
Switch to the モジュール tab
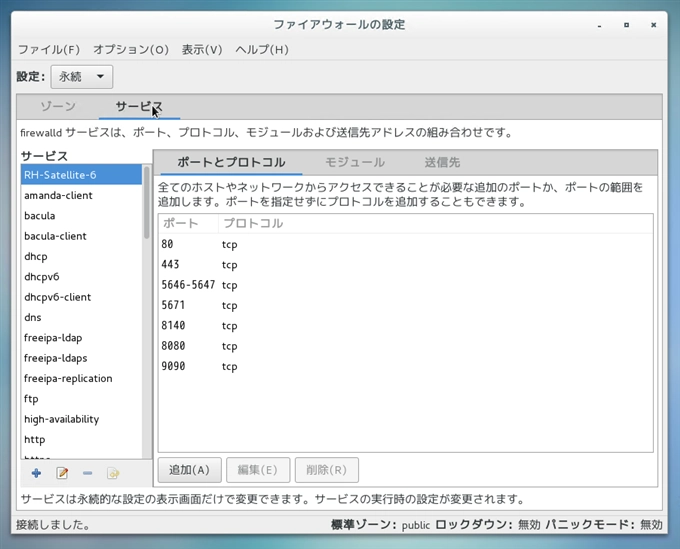pyautogui.click(x=355, y=162)
